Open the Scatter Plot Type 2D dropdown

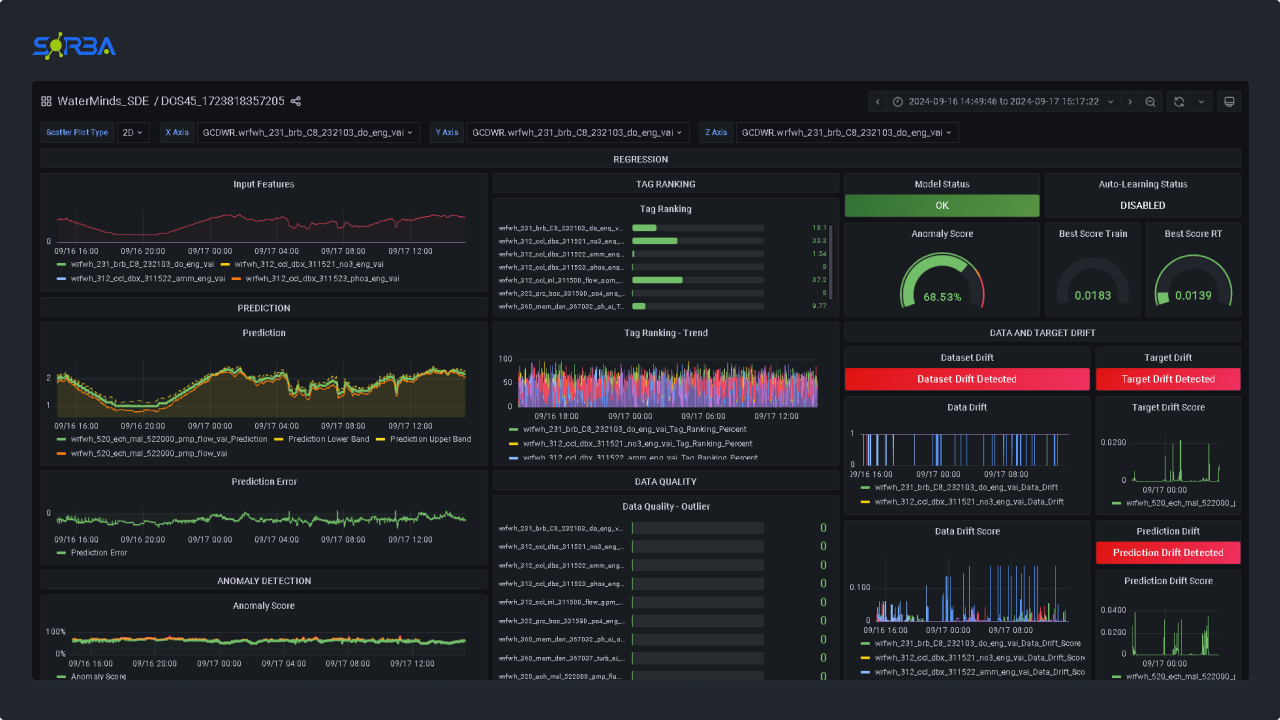tap(133, 132)
